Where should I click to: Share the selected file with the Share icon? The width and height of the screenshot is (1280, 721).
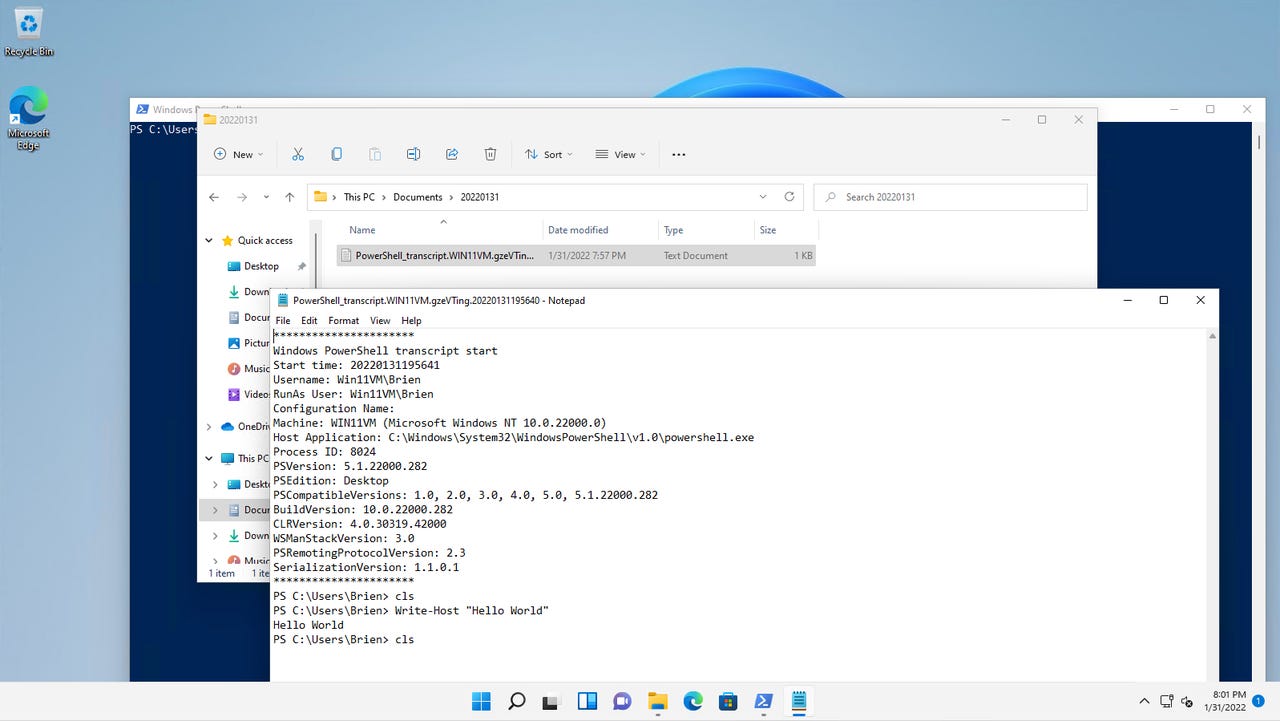(x=452, y=154)
